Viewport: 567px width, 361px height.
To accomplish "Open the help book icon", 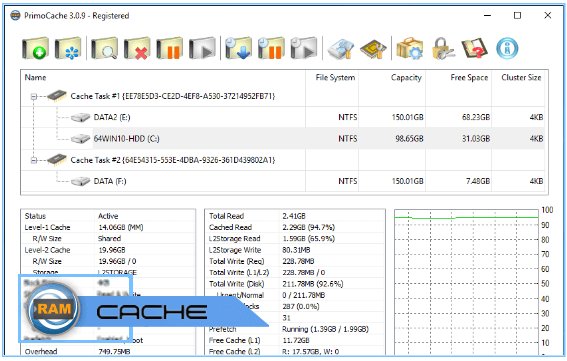I will point(475,48).
